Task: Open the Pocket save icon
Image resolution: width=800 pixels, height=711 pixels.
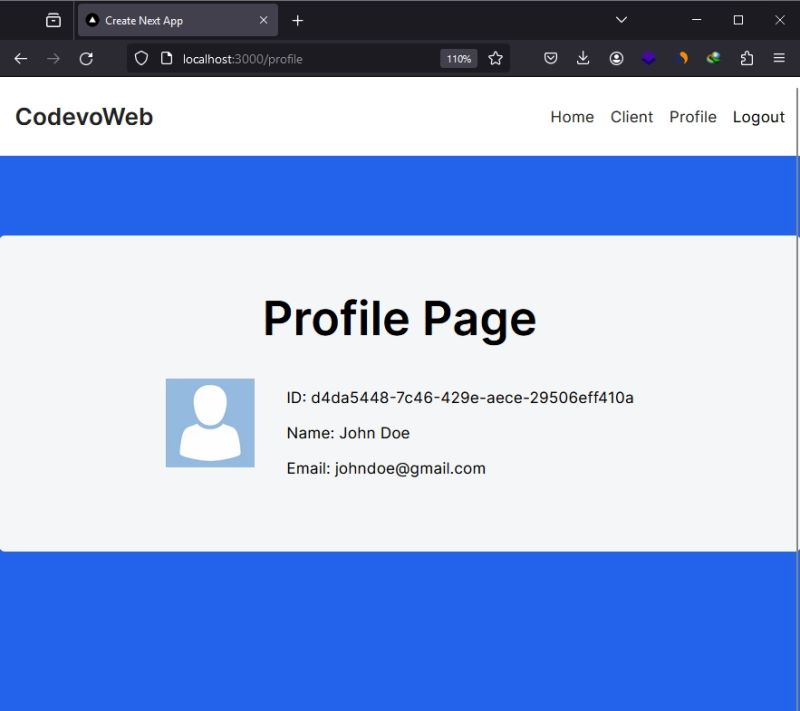Action: pos(550,58)
